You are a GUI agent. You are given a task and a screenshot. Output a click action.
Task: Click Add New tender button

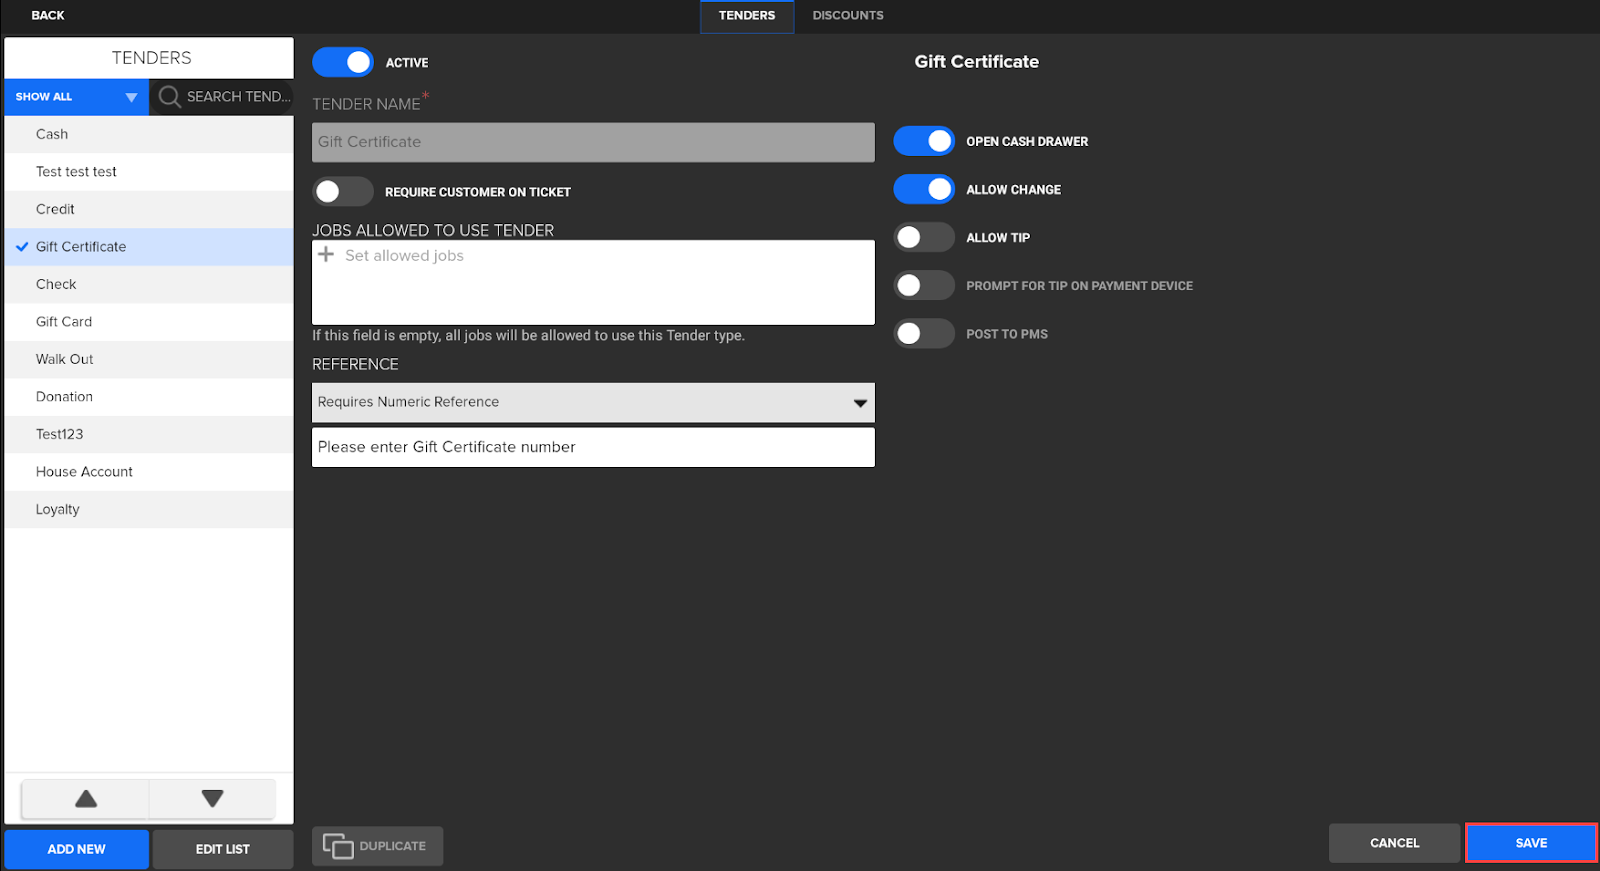coord(76,849)
